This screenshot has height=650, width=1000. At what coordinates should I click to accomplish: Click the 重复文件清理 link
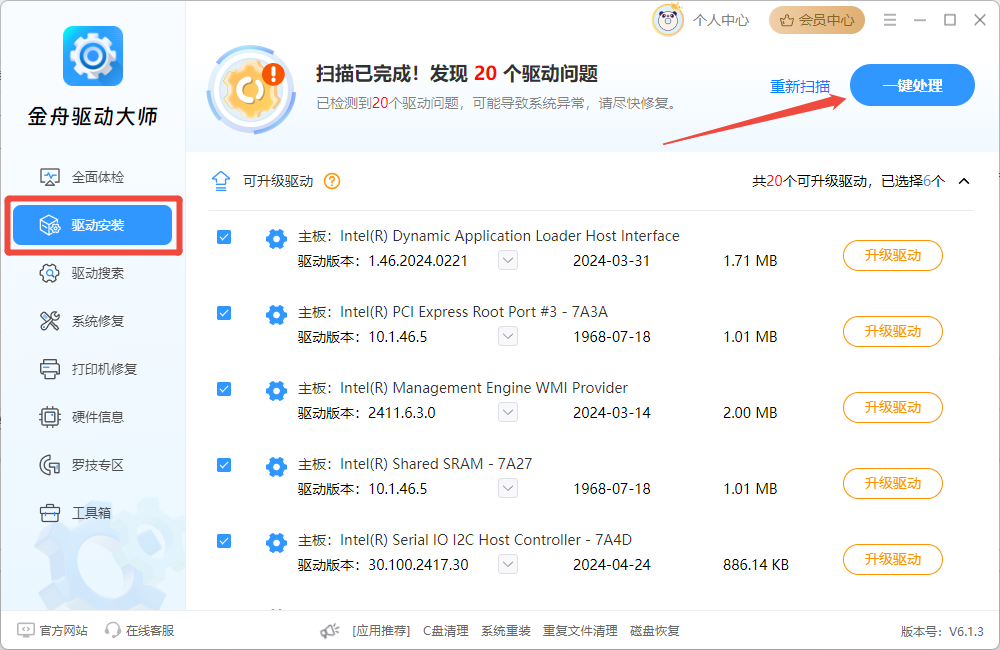[x=580, y=631]
